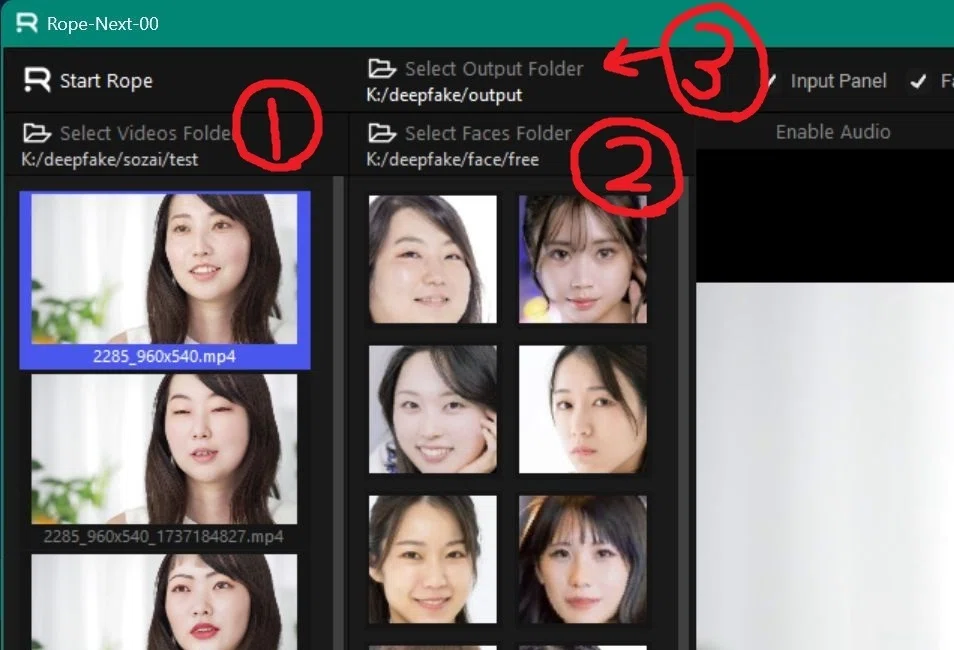Click the 2285_960x540.mp4 filename label
Image resolution: width=954 pixels, height=650 pixels.
164,356
